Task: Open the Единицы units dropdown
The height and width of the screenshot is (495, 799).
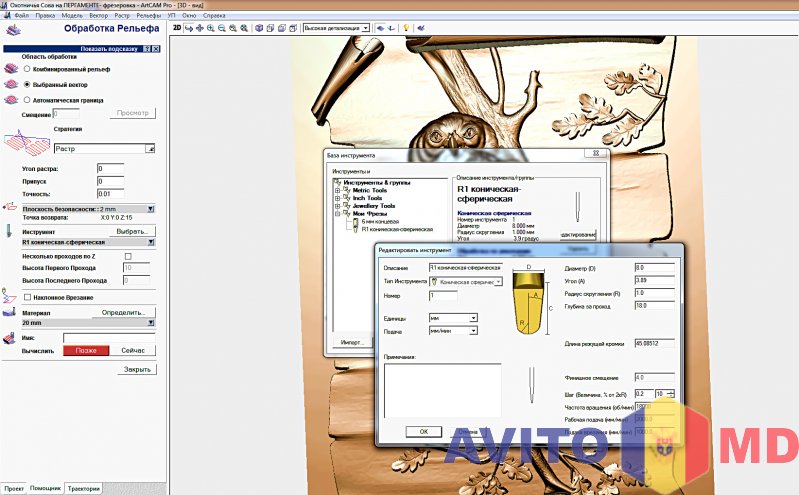Action: [x=473, y=318]
